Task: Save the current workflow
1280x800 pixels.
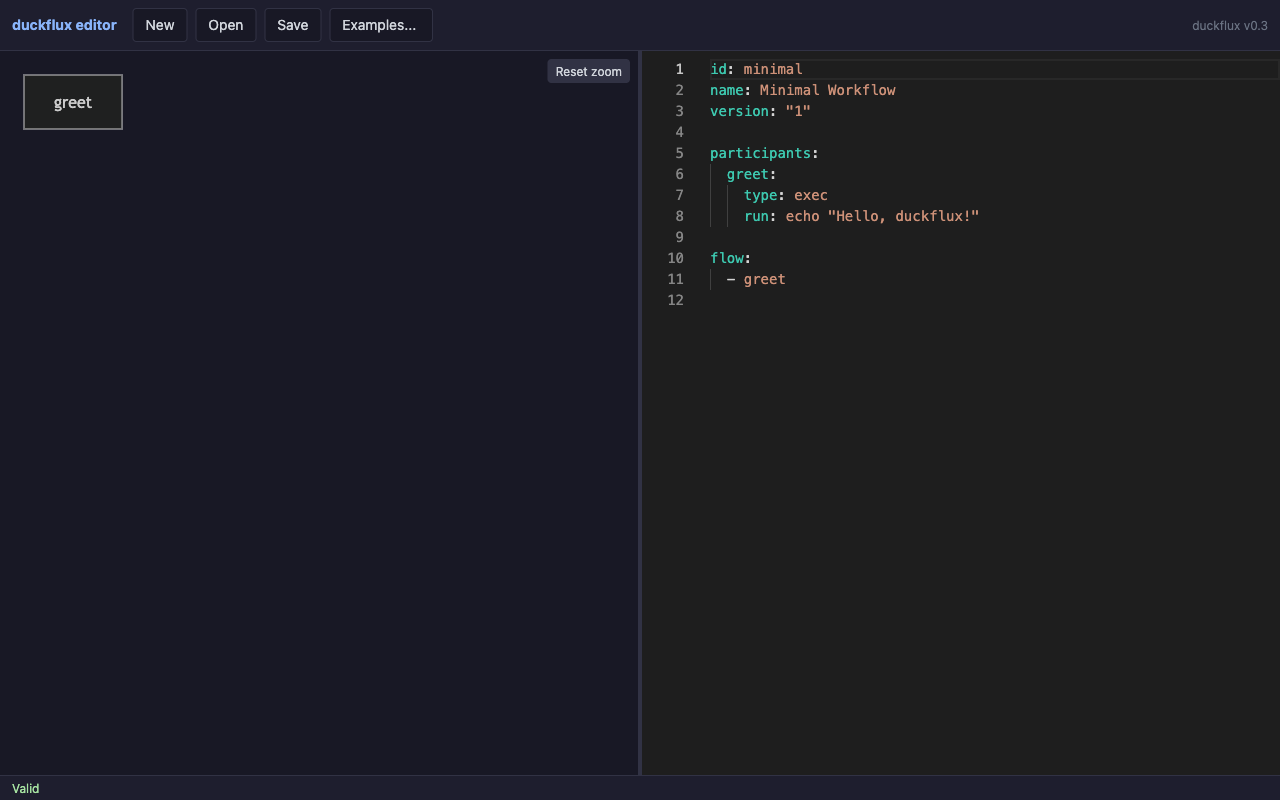Action: [292, 25]
